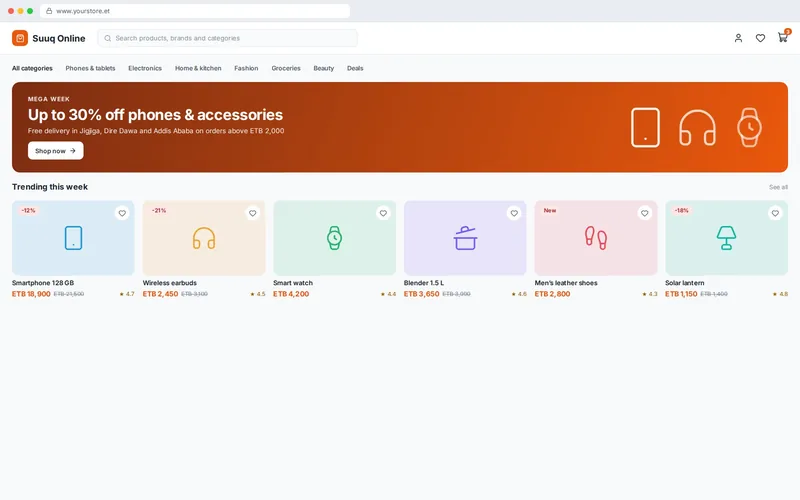This screenshot has width=800, height=500.
Task: Go to Beauty category
Action: [x=323, y=68]
